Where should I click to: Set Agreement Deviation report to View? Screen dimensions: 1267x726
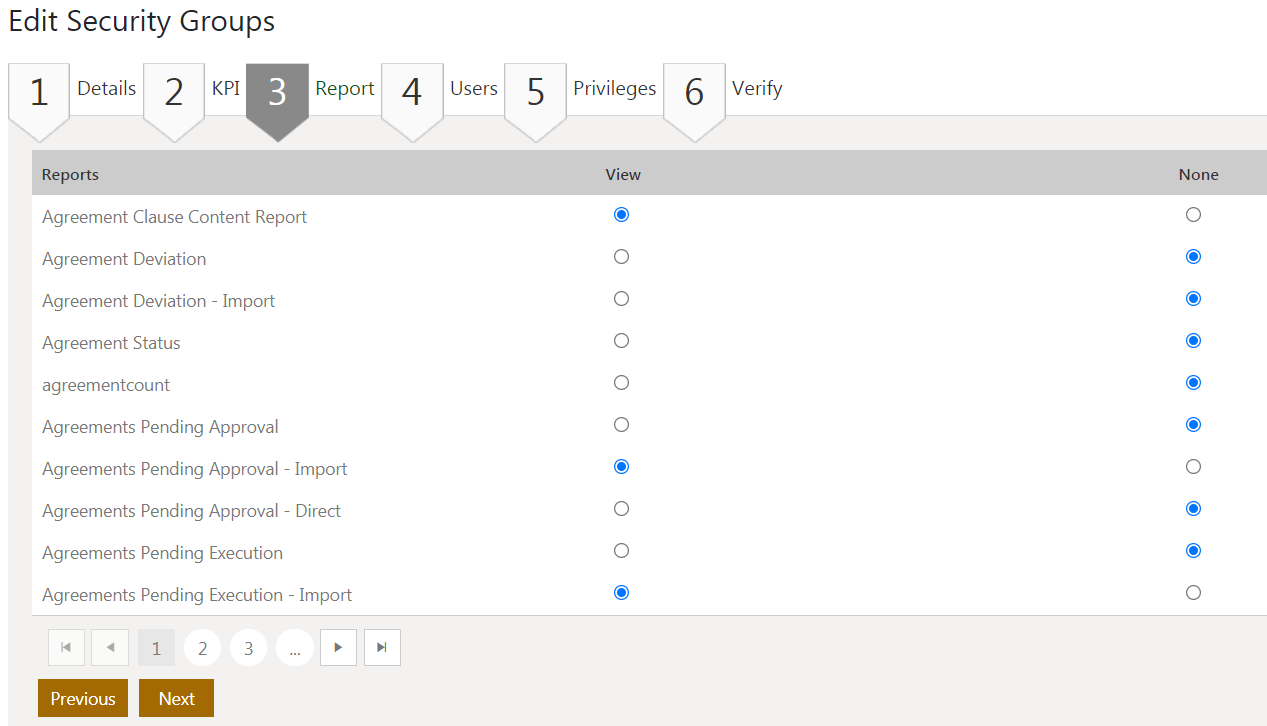[621, 257]
